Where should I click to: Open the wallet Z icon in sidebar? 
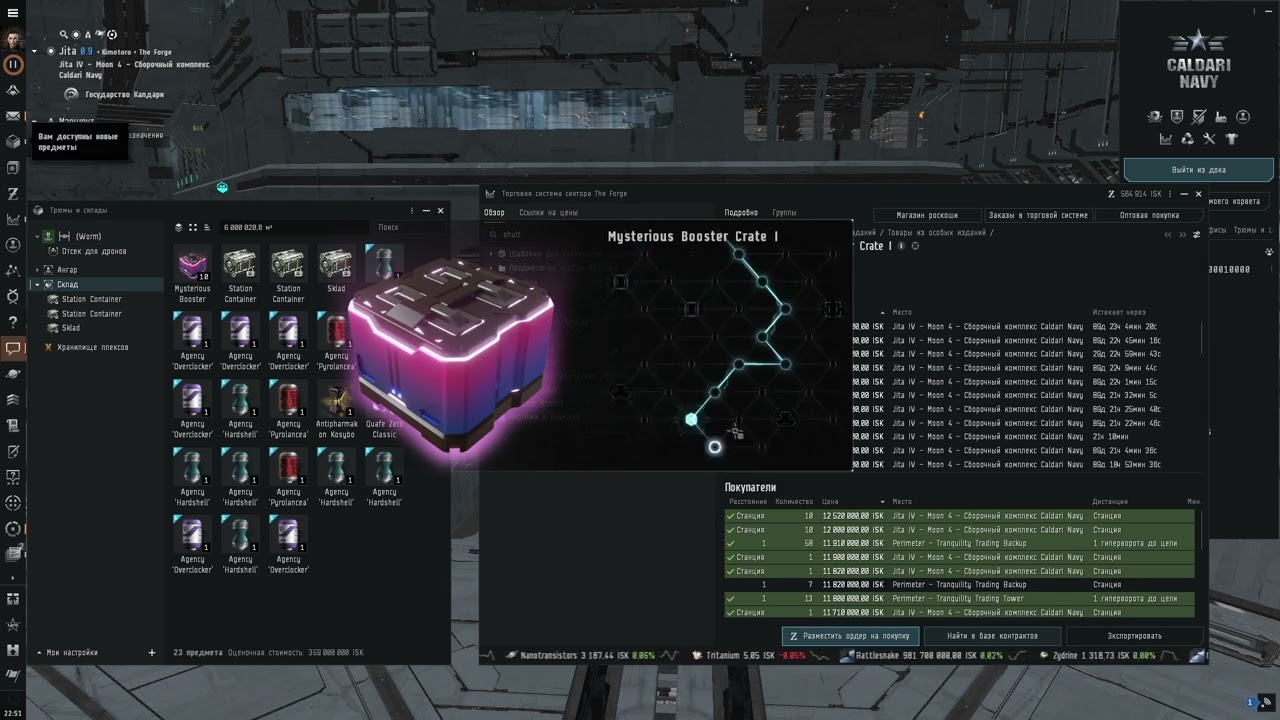pyautogui.click(x=13, y=193)
